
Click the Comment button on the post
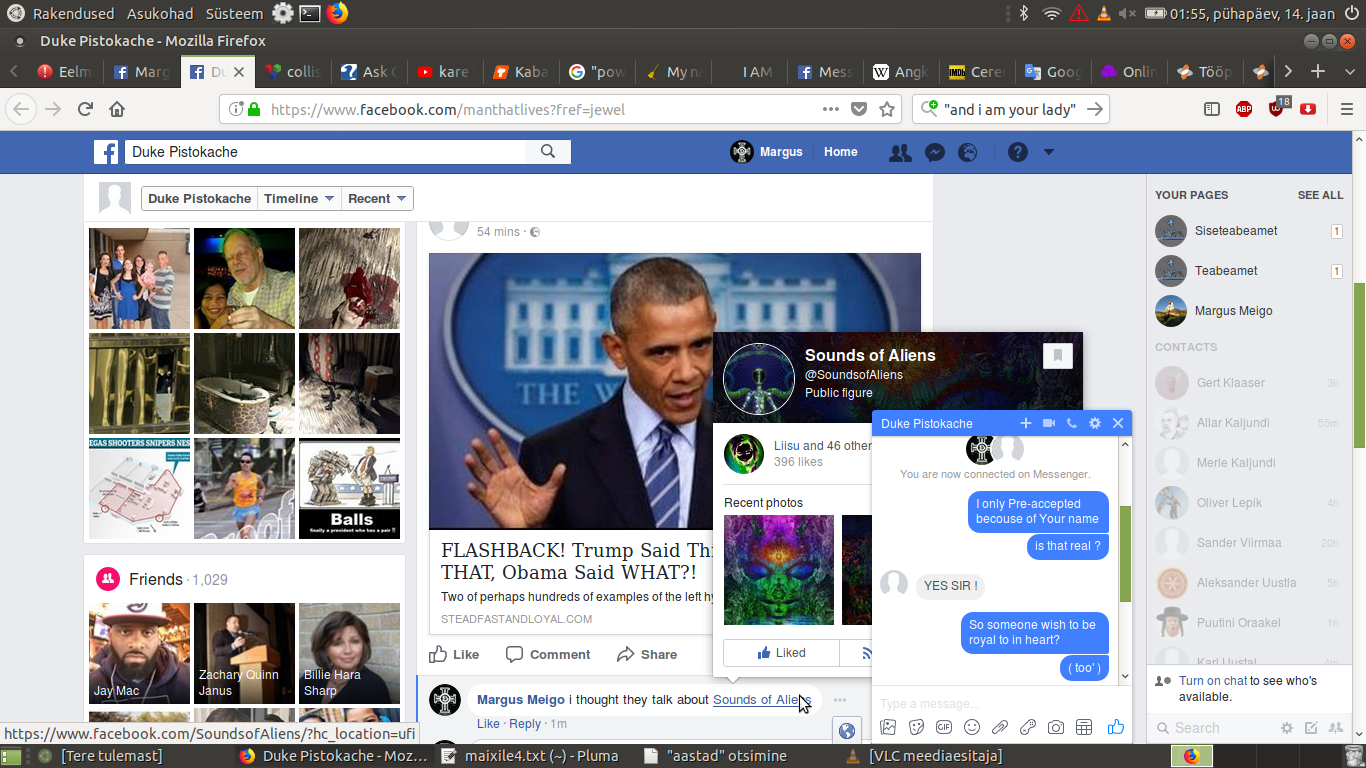click(548, 654)
